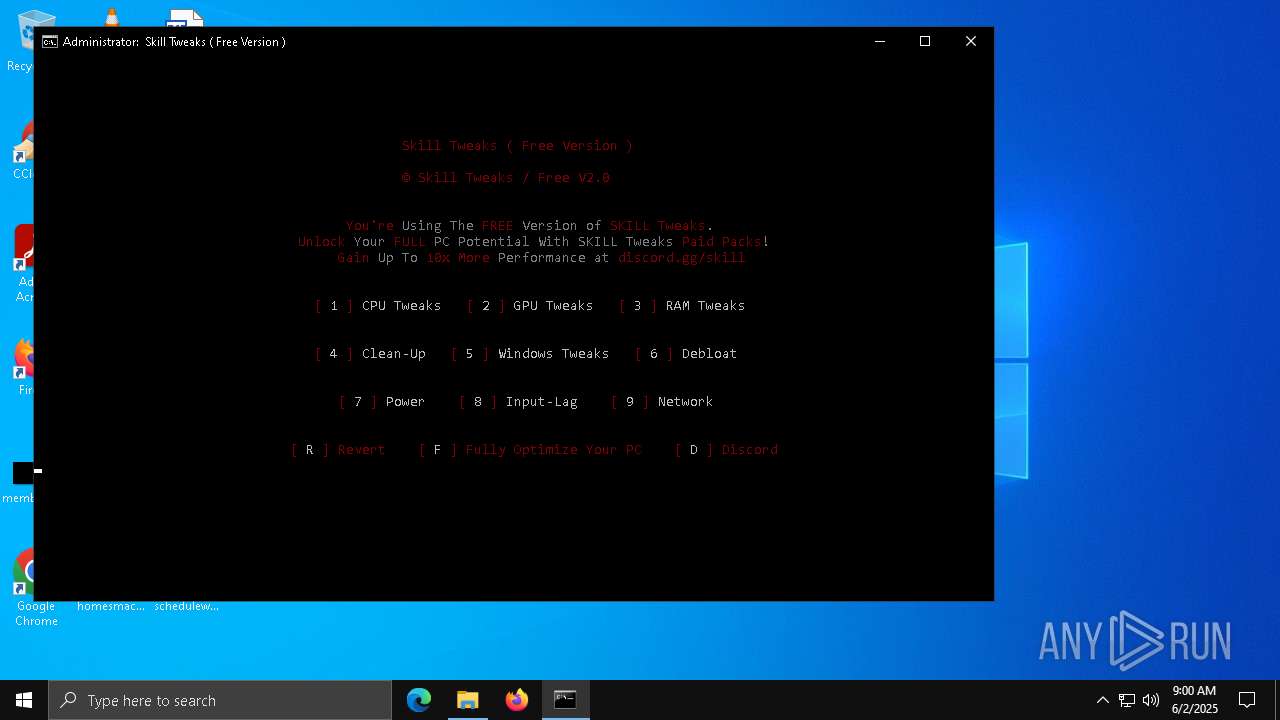1280x720 pixels.
Task: Open the volume speaker tray icon
Action: (1151, 700)
